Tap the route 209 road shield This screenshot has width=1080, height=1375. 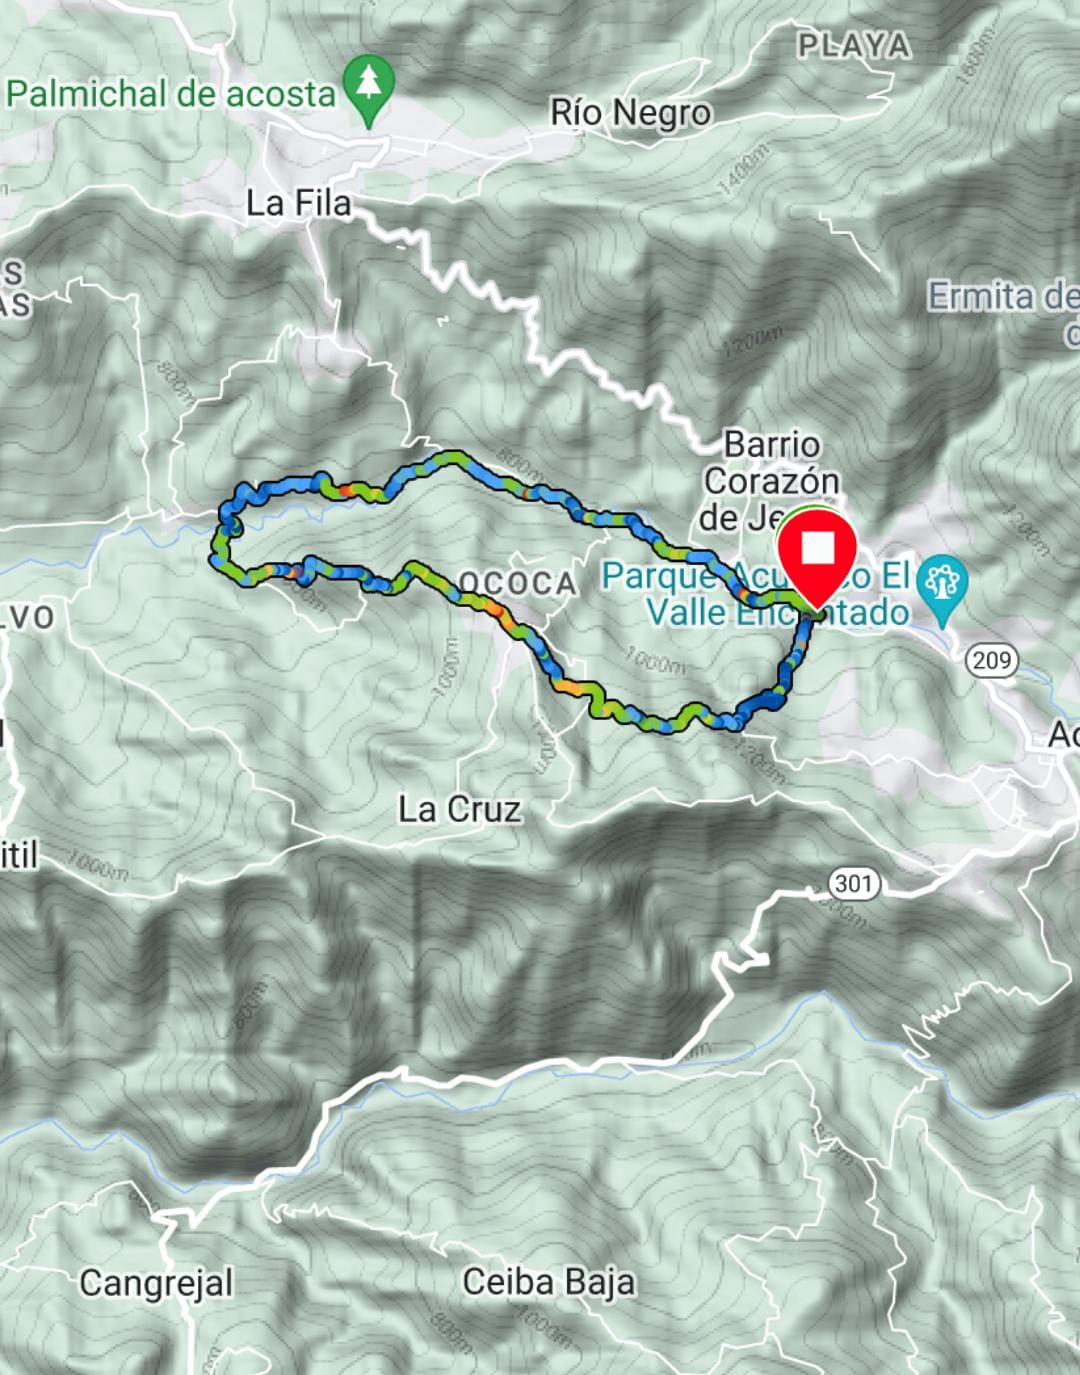click(992, 660)
